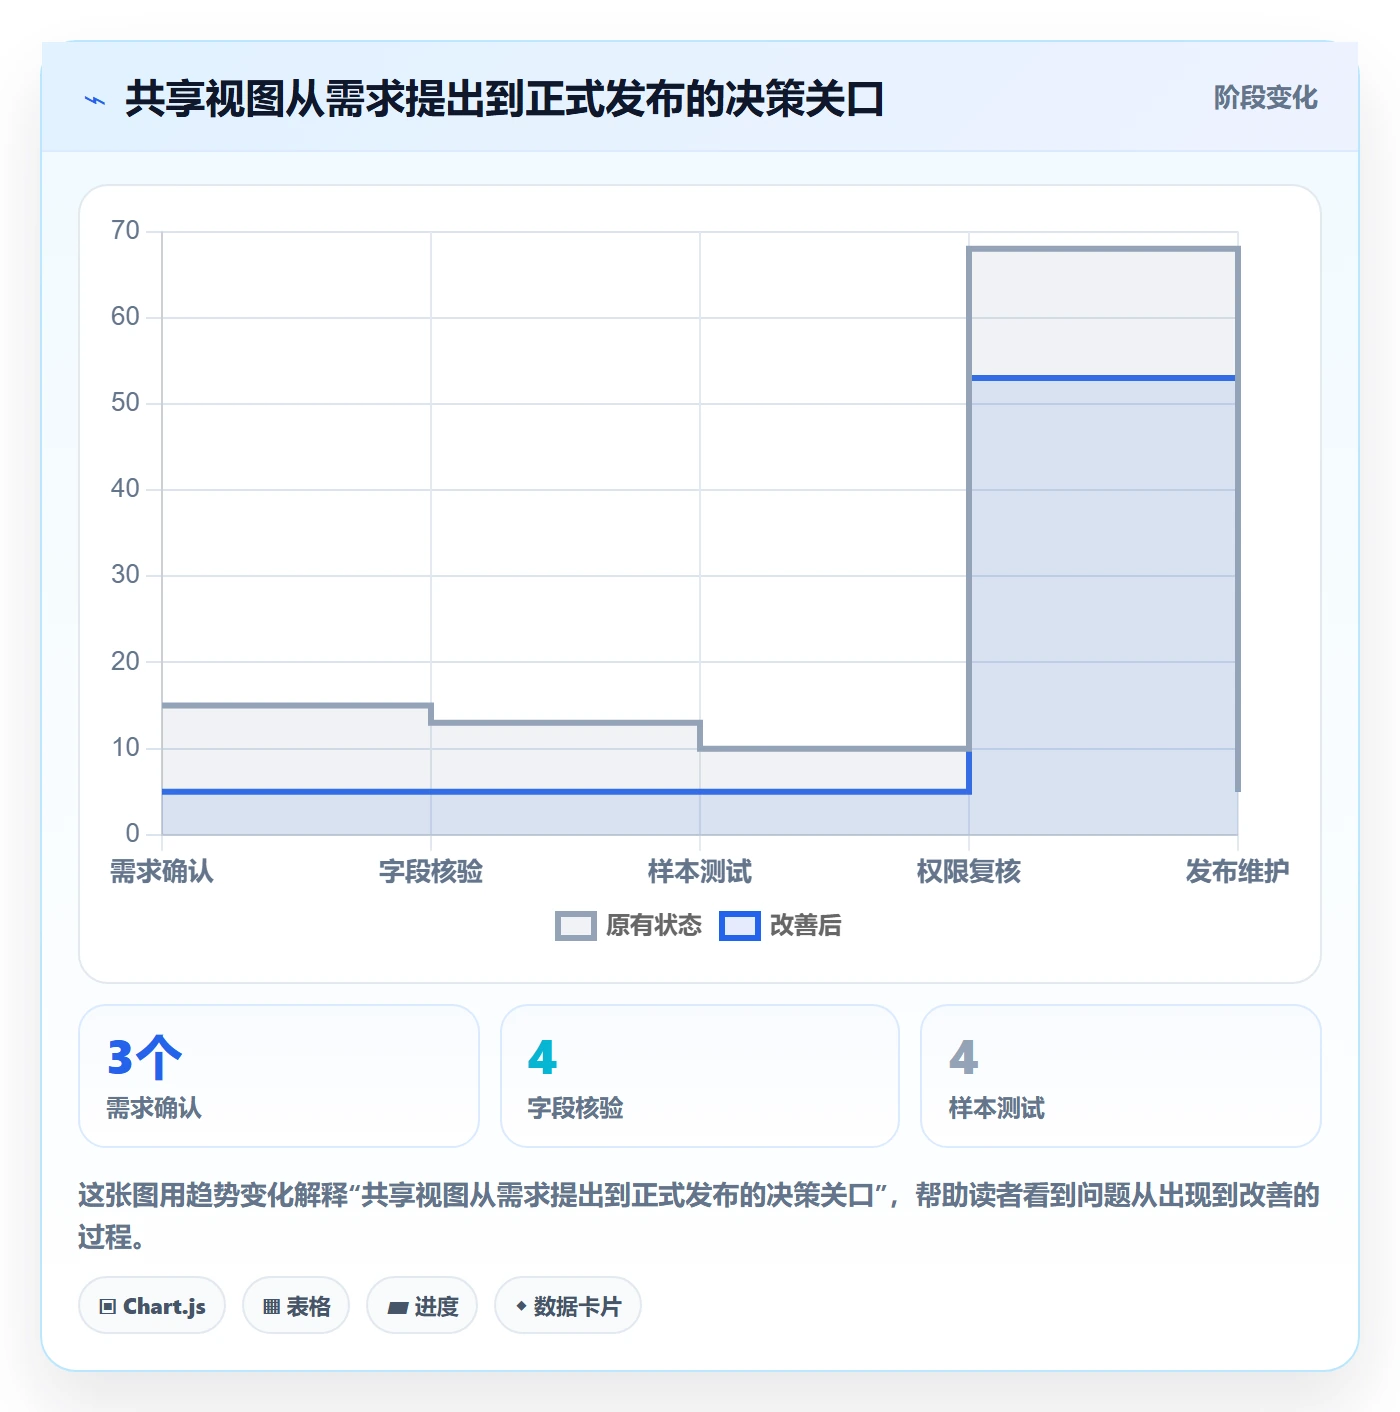The height and width of the screenshot is (1412, 1400).
Task: Click the 进度 tag bar icon
Action: [x=398, y=1307]
